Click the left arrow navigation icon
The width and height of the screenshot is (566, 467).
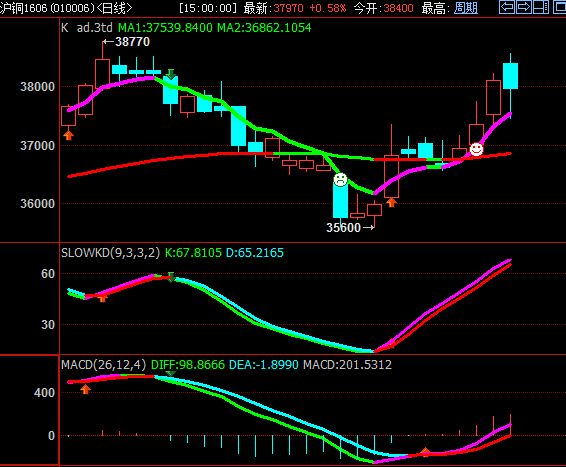pos(507,7)
